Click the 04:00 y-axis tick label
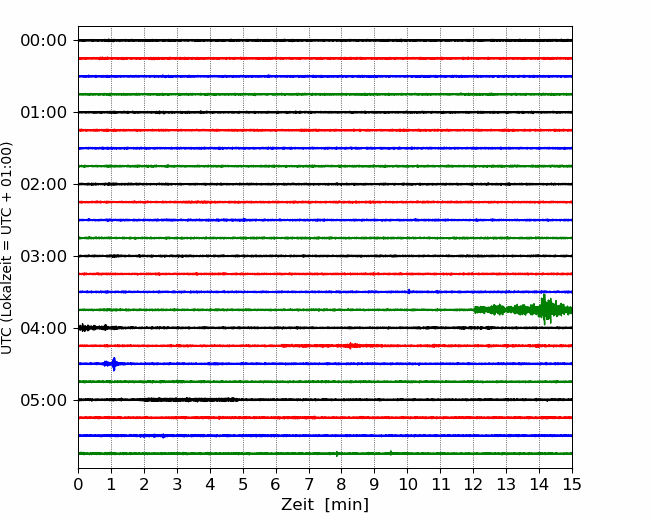 point(44,328)
